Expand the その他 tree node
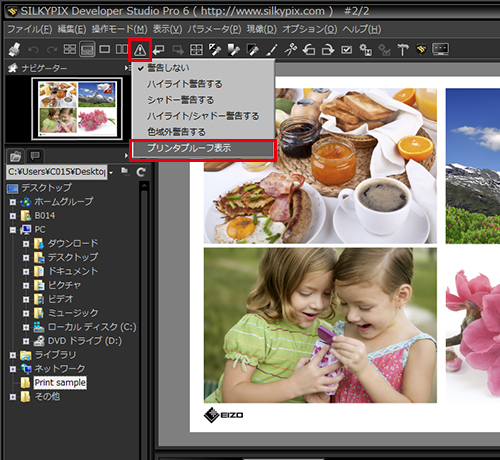500x460 pixels. pos(13,397)
